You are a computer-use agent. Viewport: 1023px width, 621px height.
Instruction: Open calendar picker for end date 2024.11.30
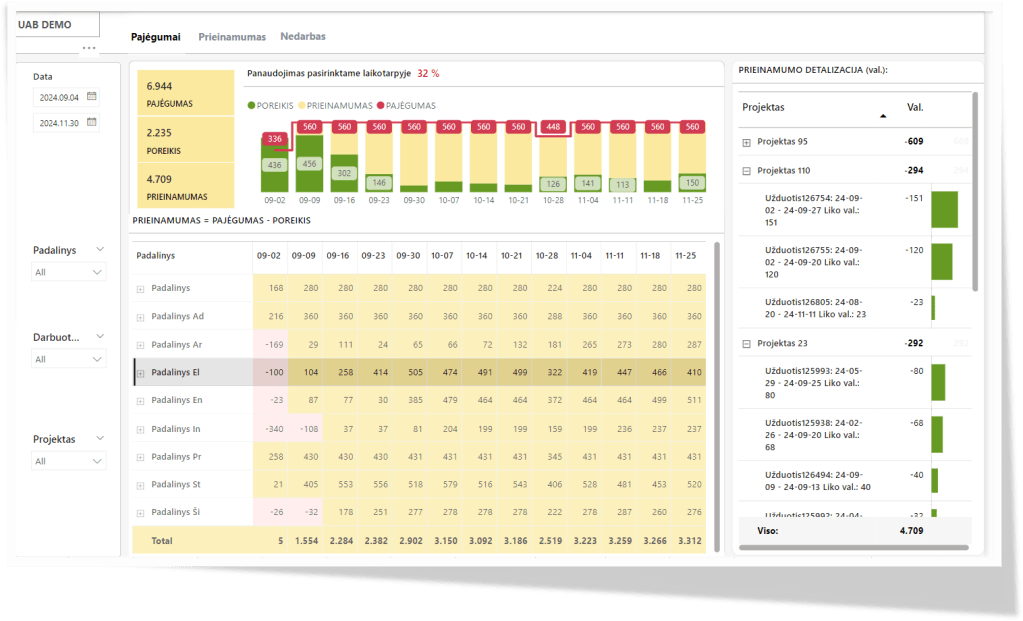(91, 122)
